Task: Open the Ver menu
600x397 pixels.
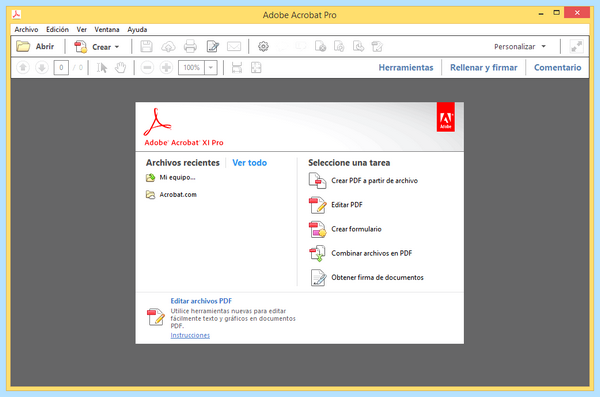Action: (82, 29)
